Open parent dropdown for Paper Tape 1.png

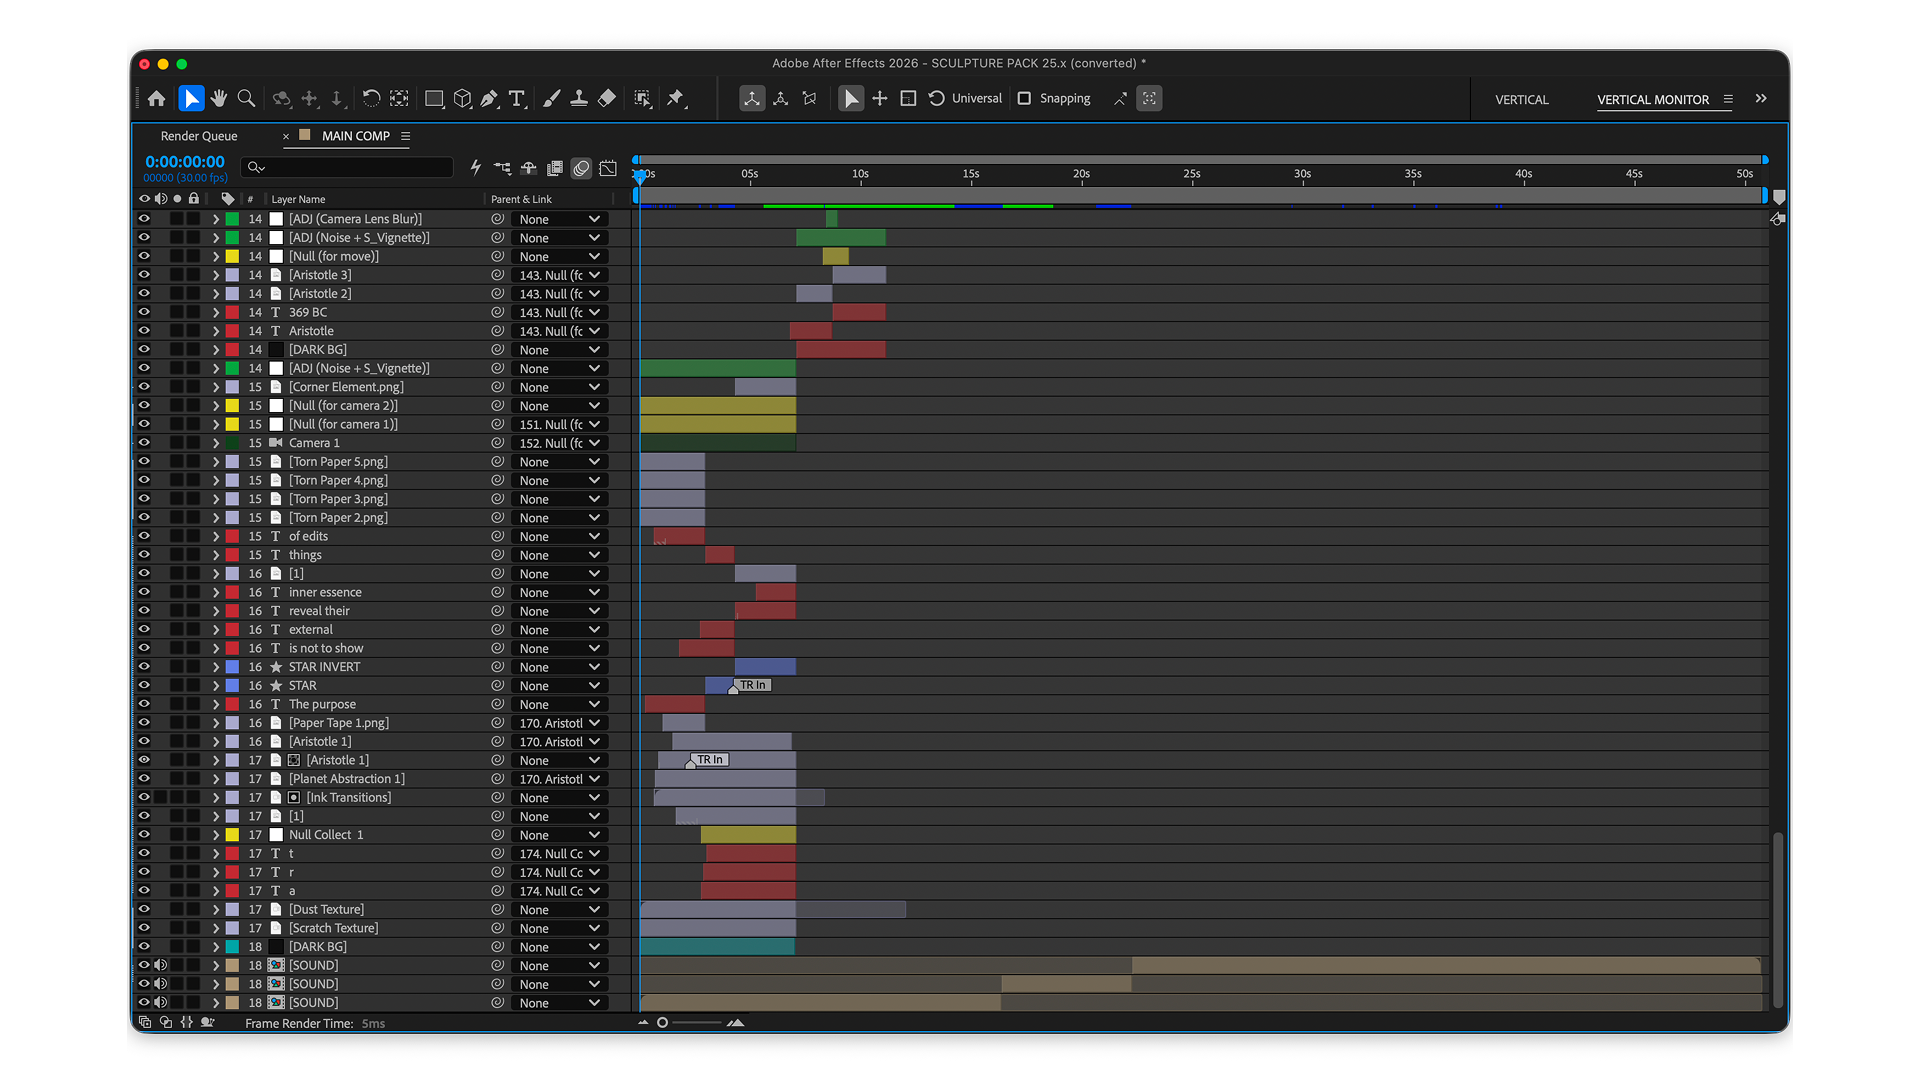[x=559, y=723]
